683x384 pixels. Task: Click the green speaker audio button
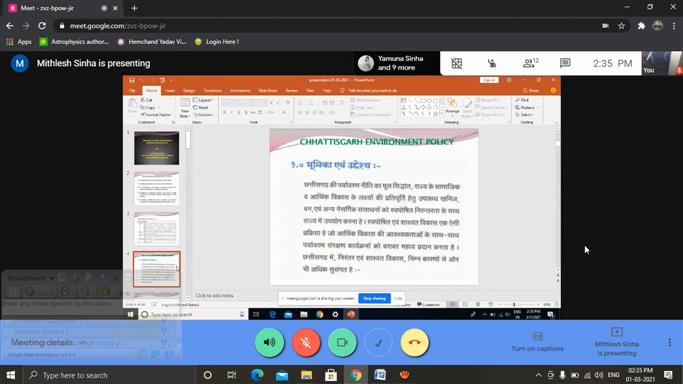point(270,343)
